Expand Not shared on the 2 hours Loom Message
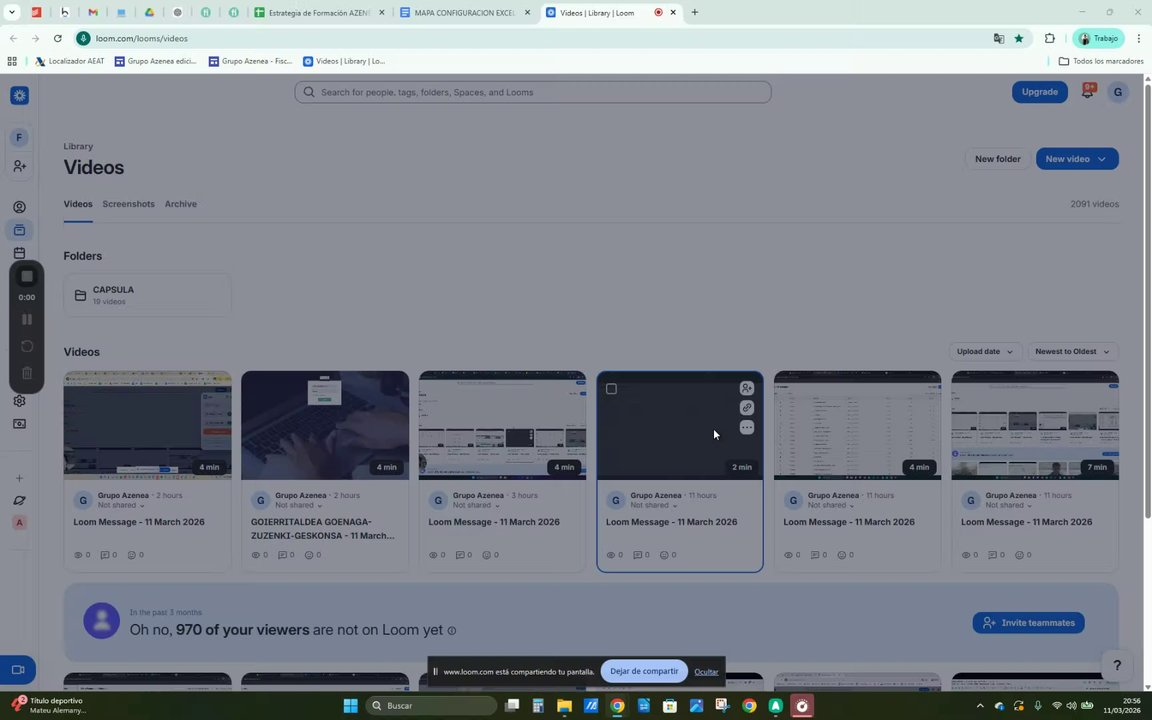This screenshot has width=1152, height=720. point(121,505)
